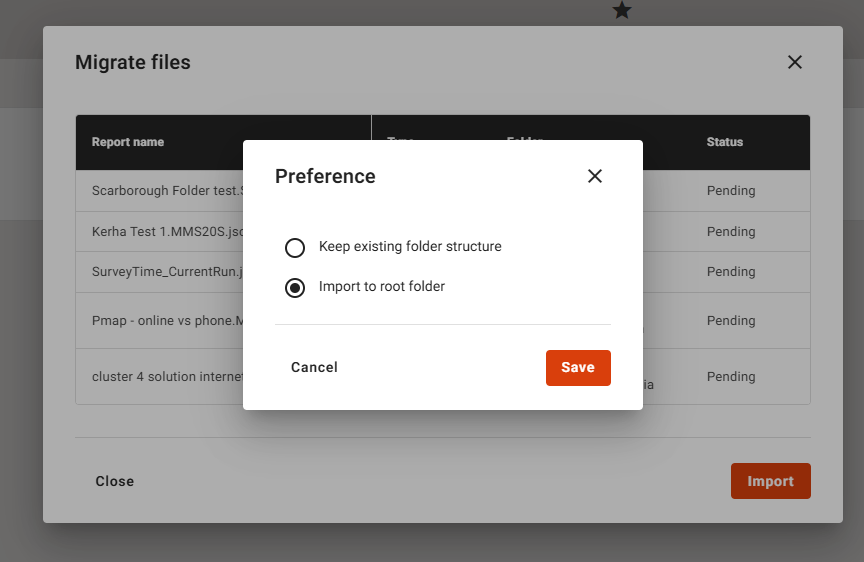The width and height of the screenshot is (864, 562).
Task: Click the Report name column header
Action: 128,142
